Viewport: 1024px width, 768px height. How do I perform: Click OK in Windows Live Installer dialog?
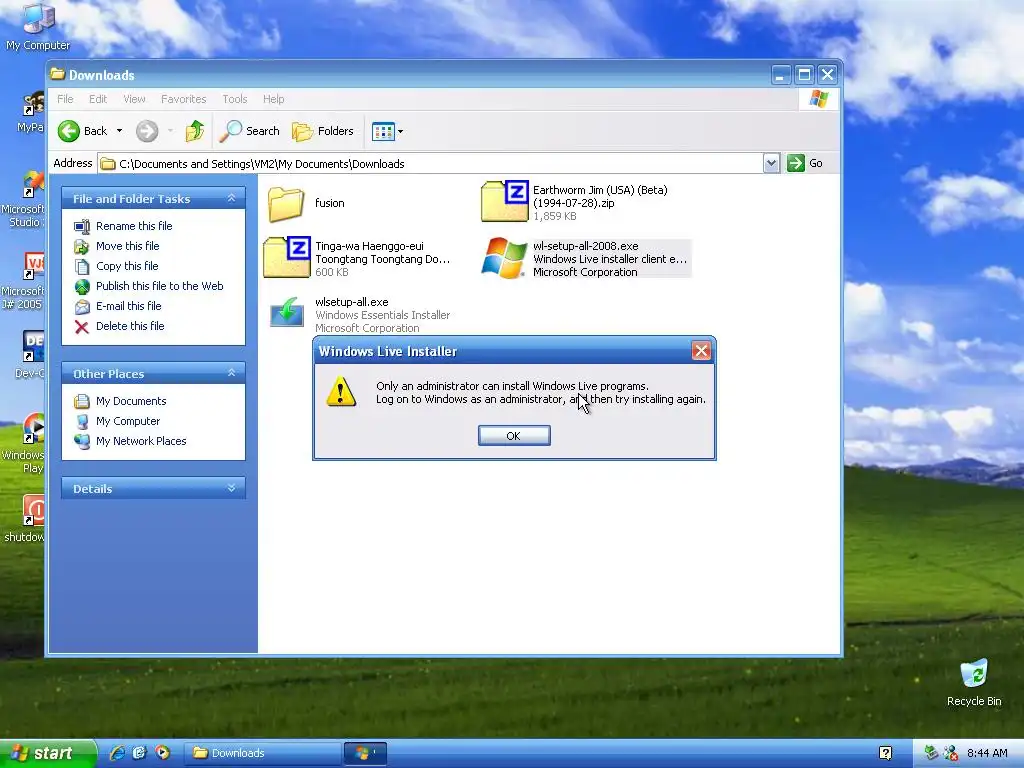(514, 436)
